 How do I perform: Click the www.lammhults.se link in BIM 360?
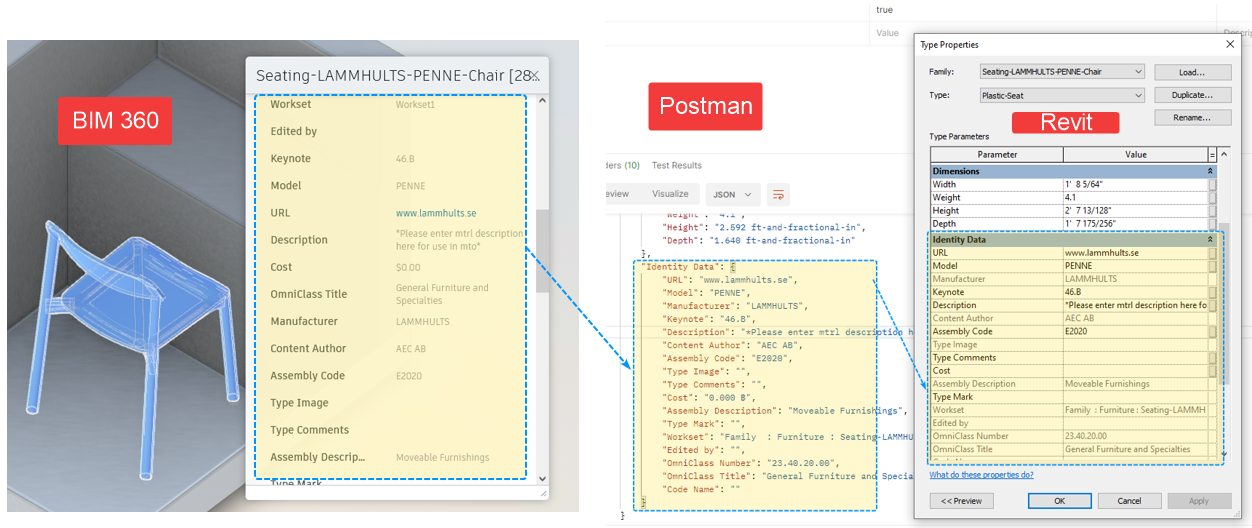pyautogui.click(x=435, y=213)
